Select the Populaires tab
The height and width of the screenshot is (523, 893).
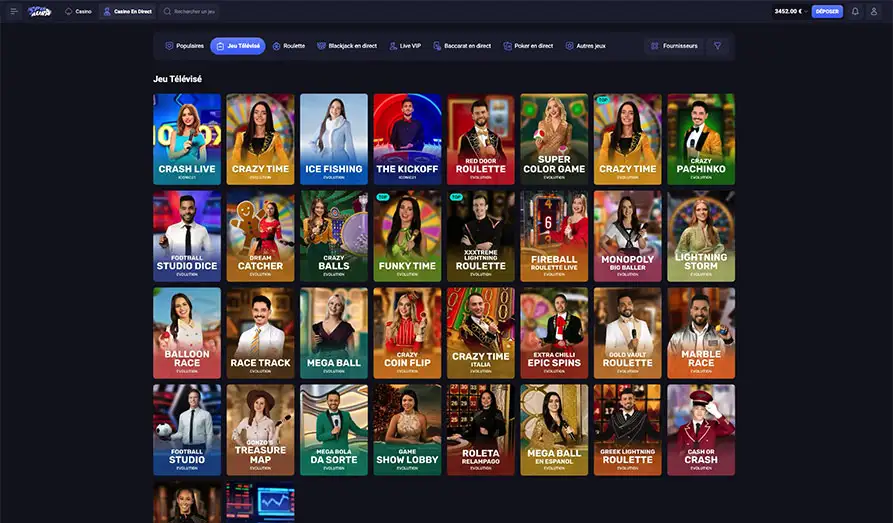coord(185,46)
